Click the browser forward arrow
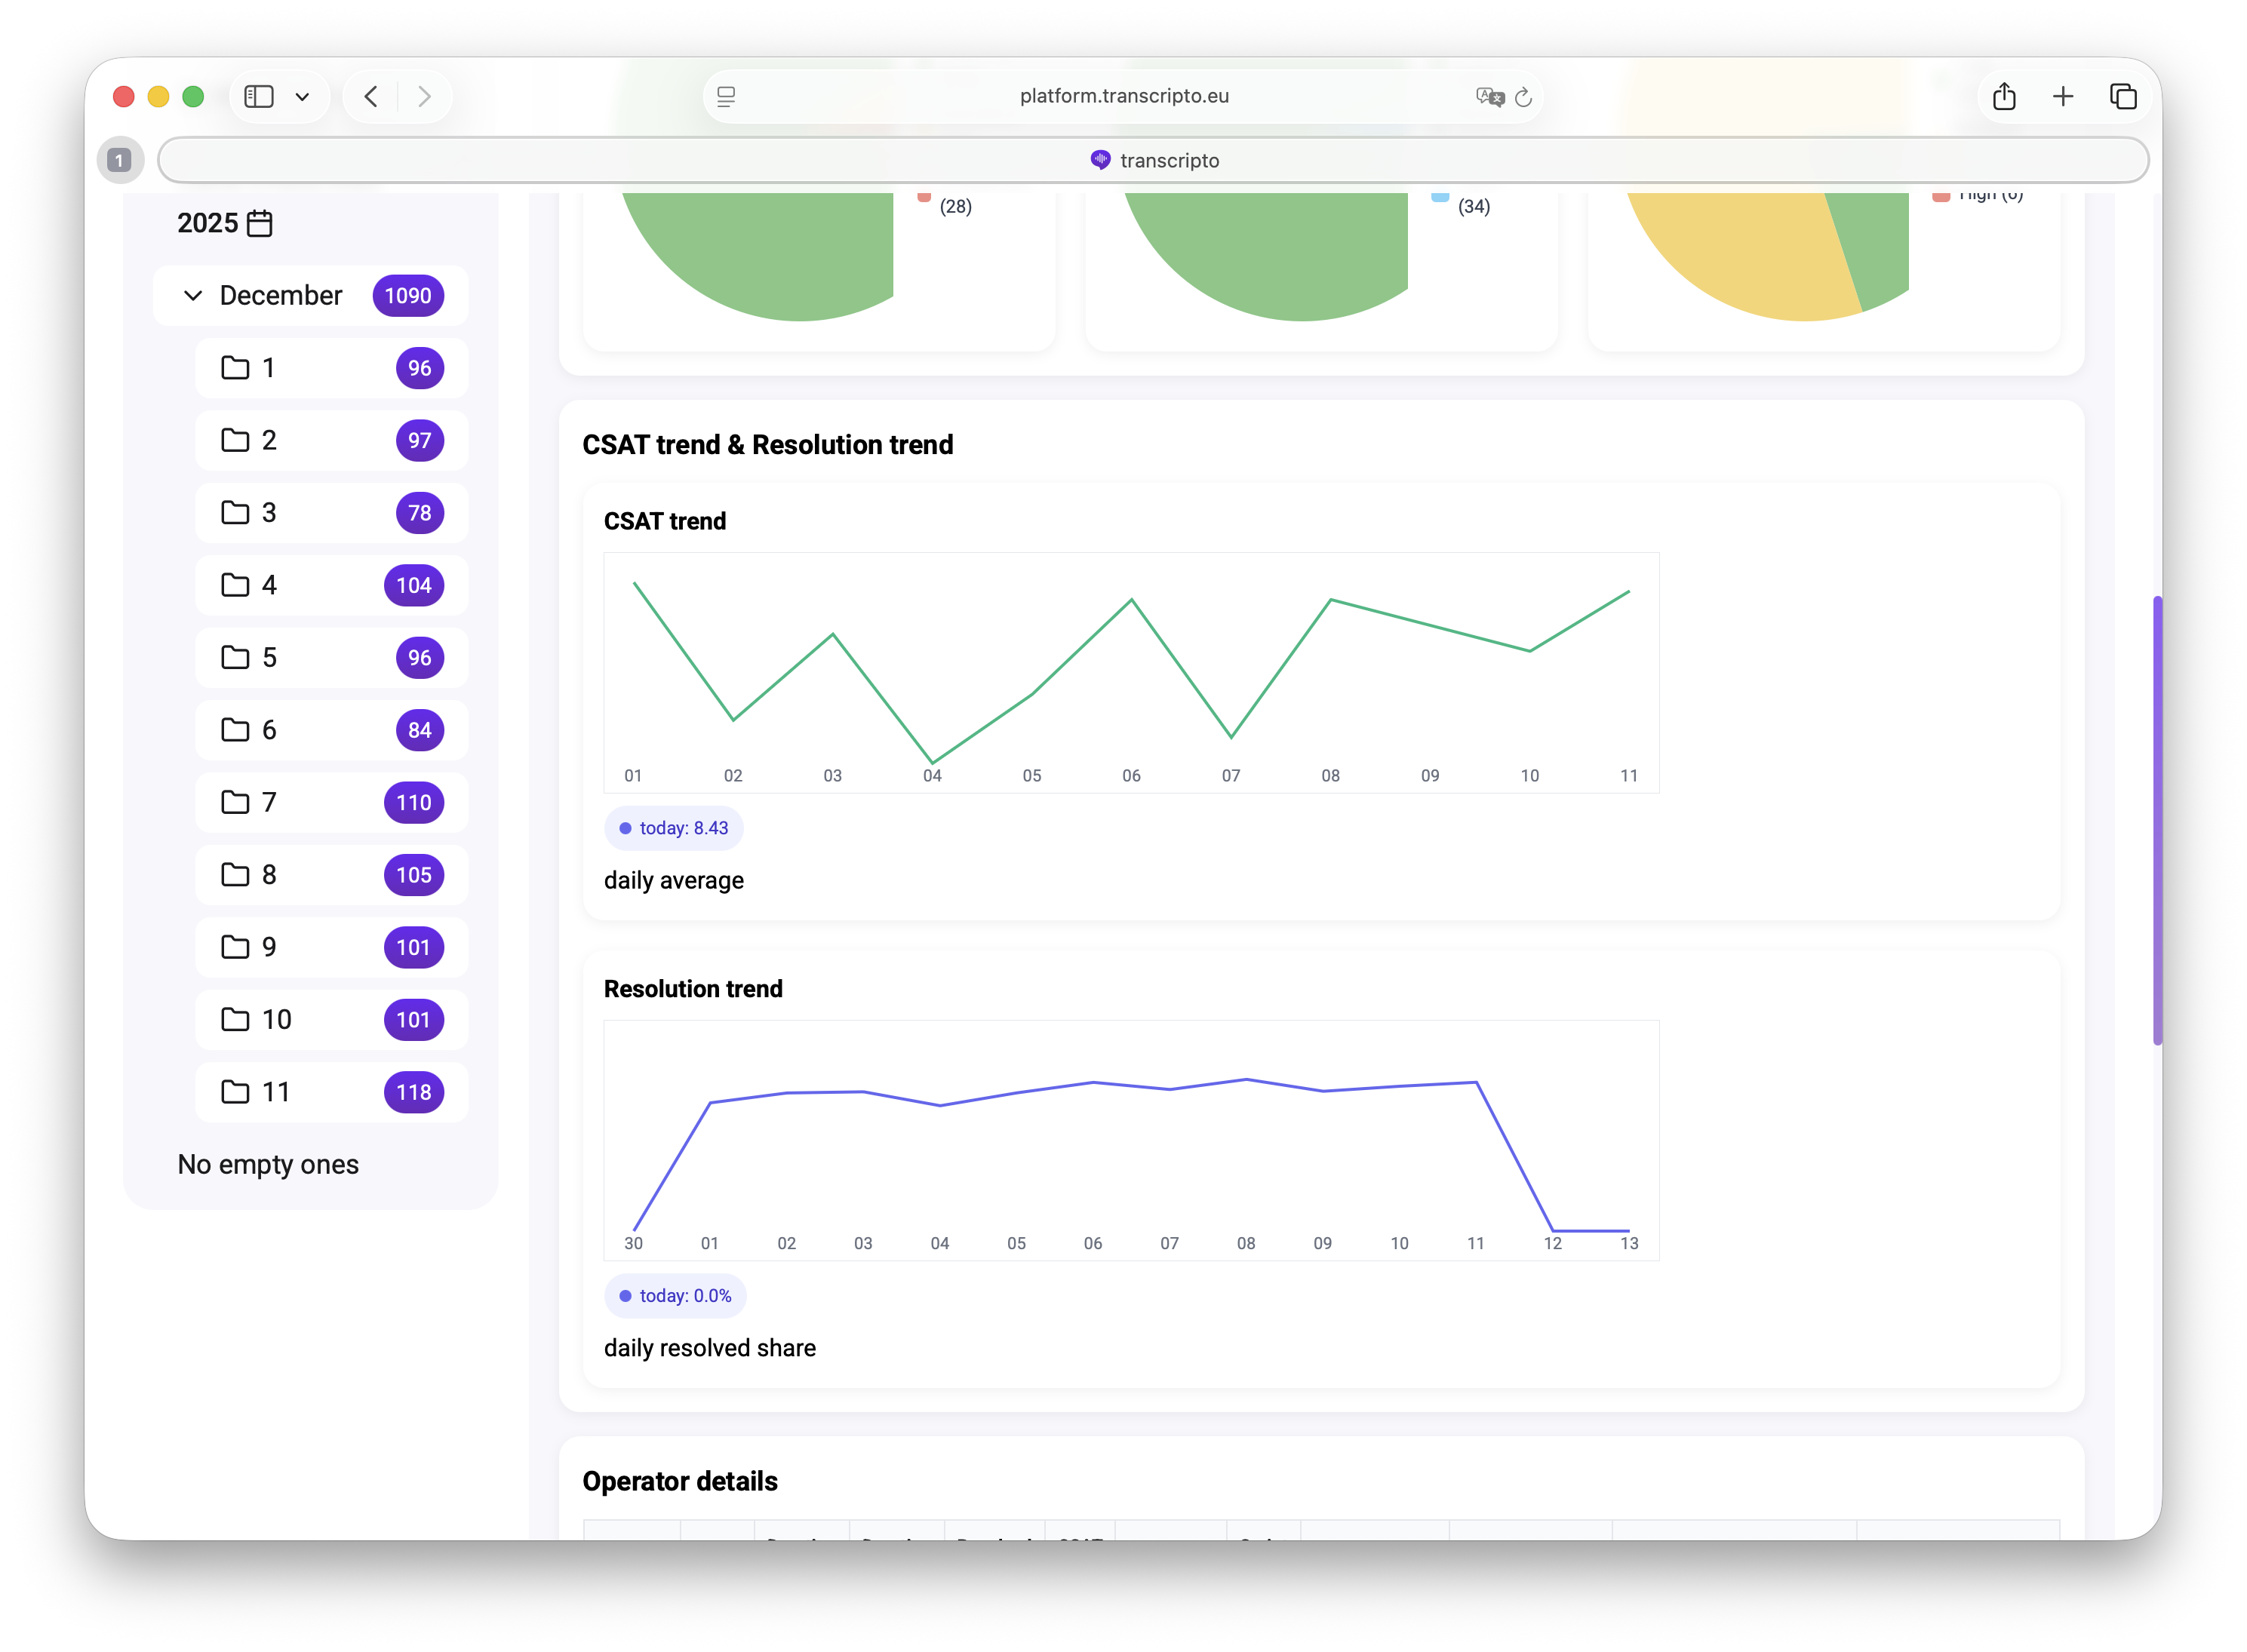The height and width of the screenshot is (1652, 2247). click(x=424, y=96)
